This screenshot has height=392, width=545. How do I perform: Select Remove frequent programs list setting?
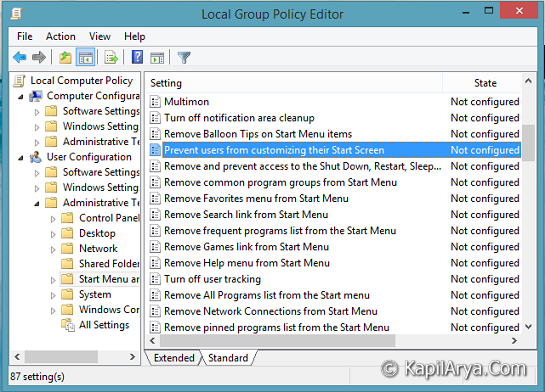coord(335,231)
